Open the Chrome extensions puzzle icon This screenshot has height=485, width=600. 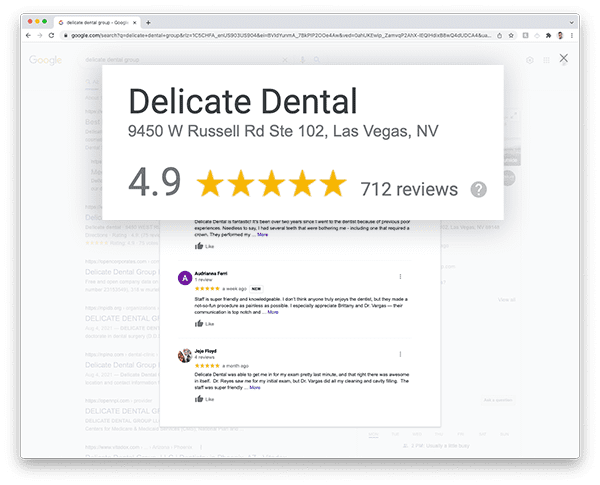[548, 36]
